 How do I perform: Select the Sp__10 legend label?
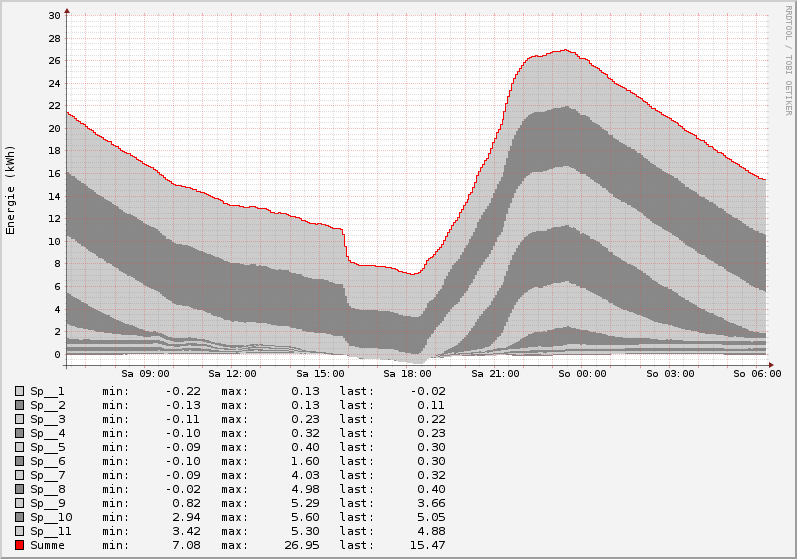pyautogui.click(x=50, y=517)
